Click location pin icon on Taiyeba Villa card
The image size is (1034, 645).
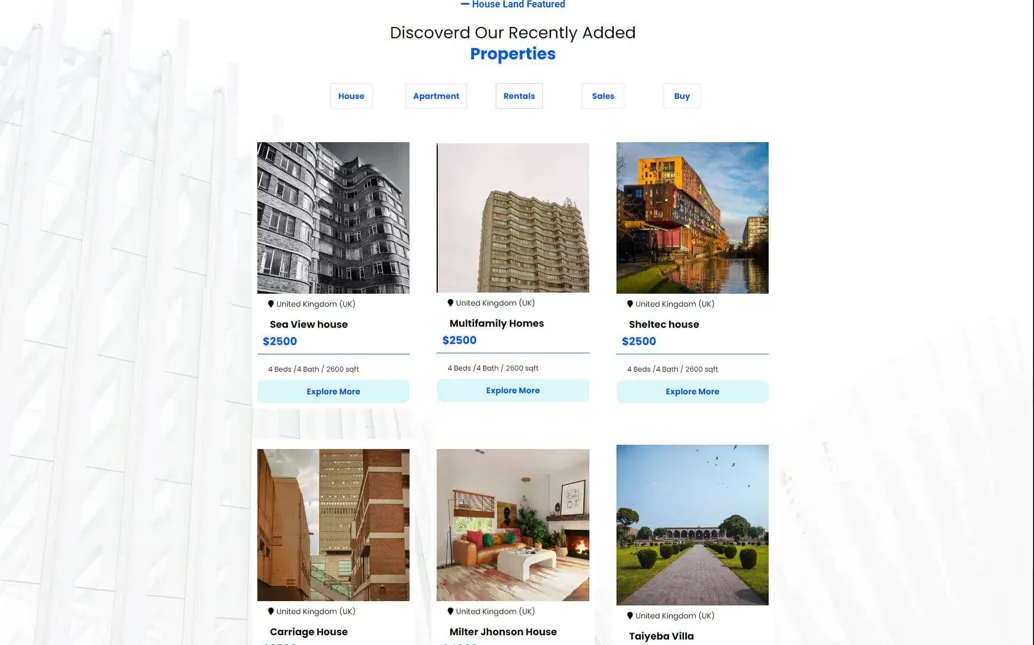pos(630,616)
